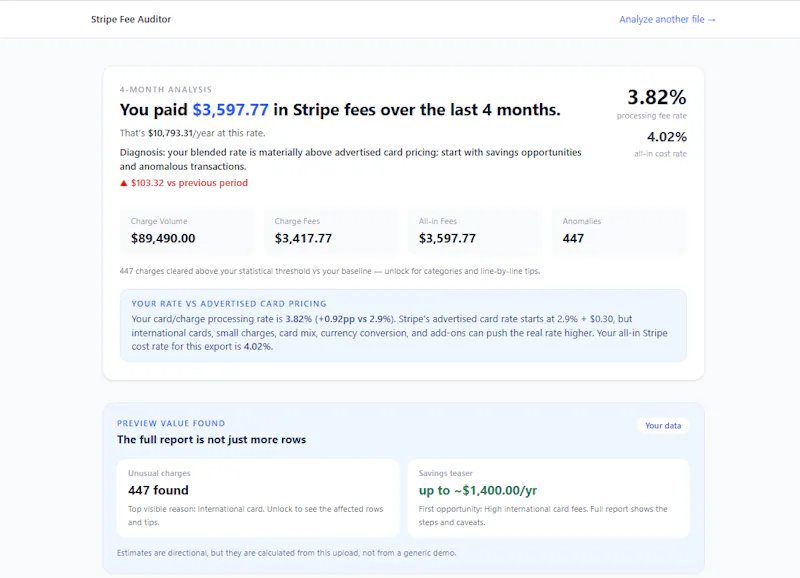Click 'YOUR RATE VS ADVERTISED CARD PRICING' heading
Screen dimensions: 800x578
229,304
